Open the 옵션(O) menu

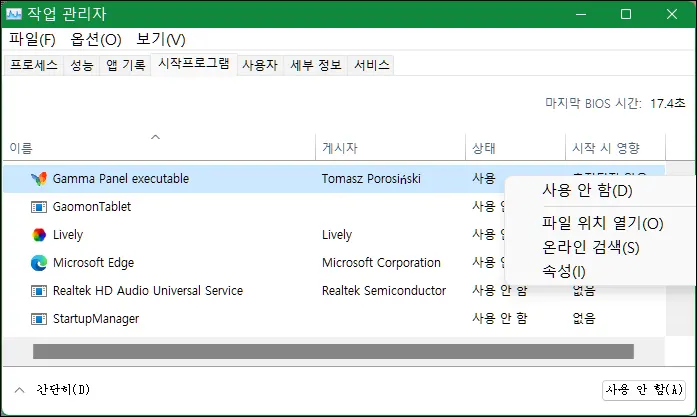click(x=96, y=40)
